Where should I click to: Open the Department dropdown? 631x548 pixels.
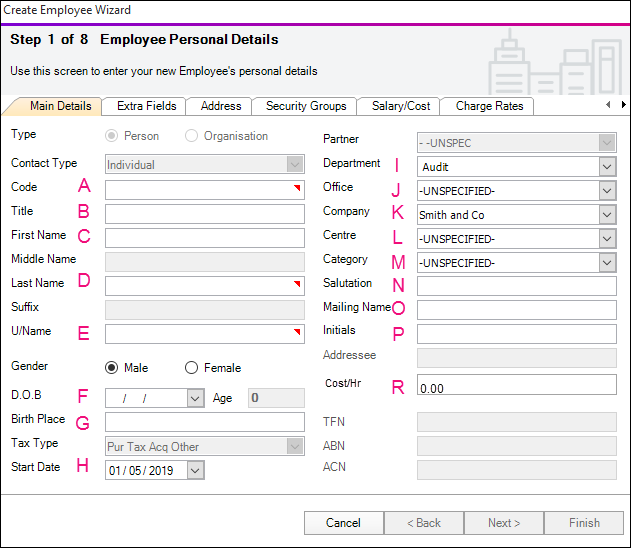tap(606, 167)
